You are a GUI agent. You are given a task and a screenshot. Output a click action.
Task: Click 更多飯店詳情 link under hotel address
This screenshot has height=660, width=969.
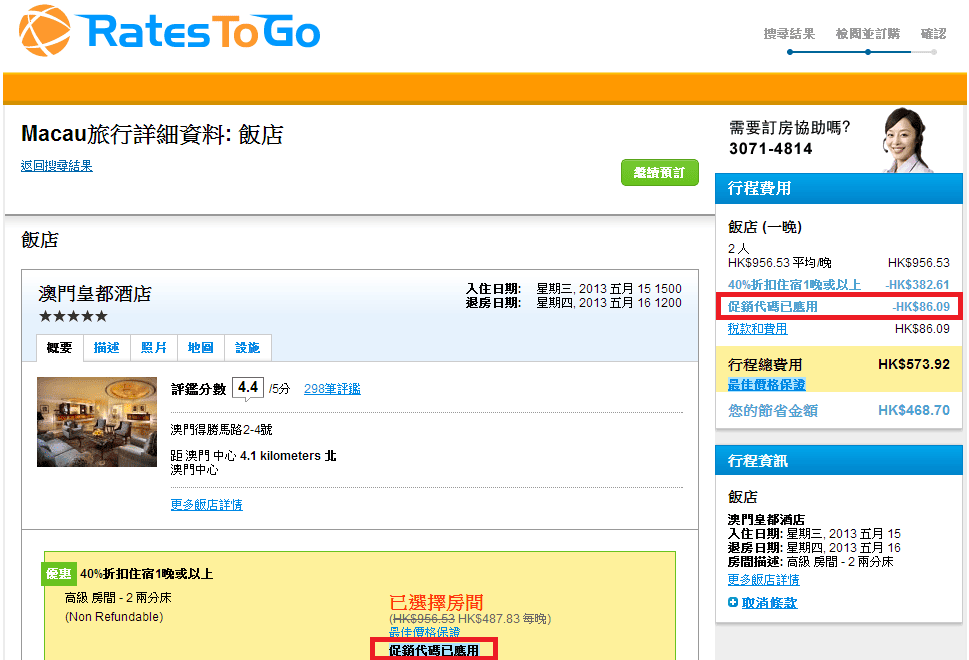coord(206,505)
